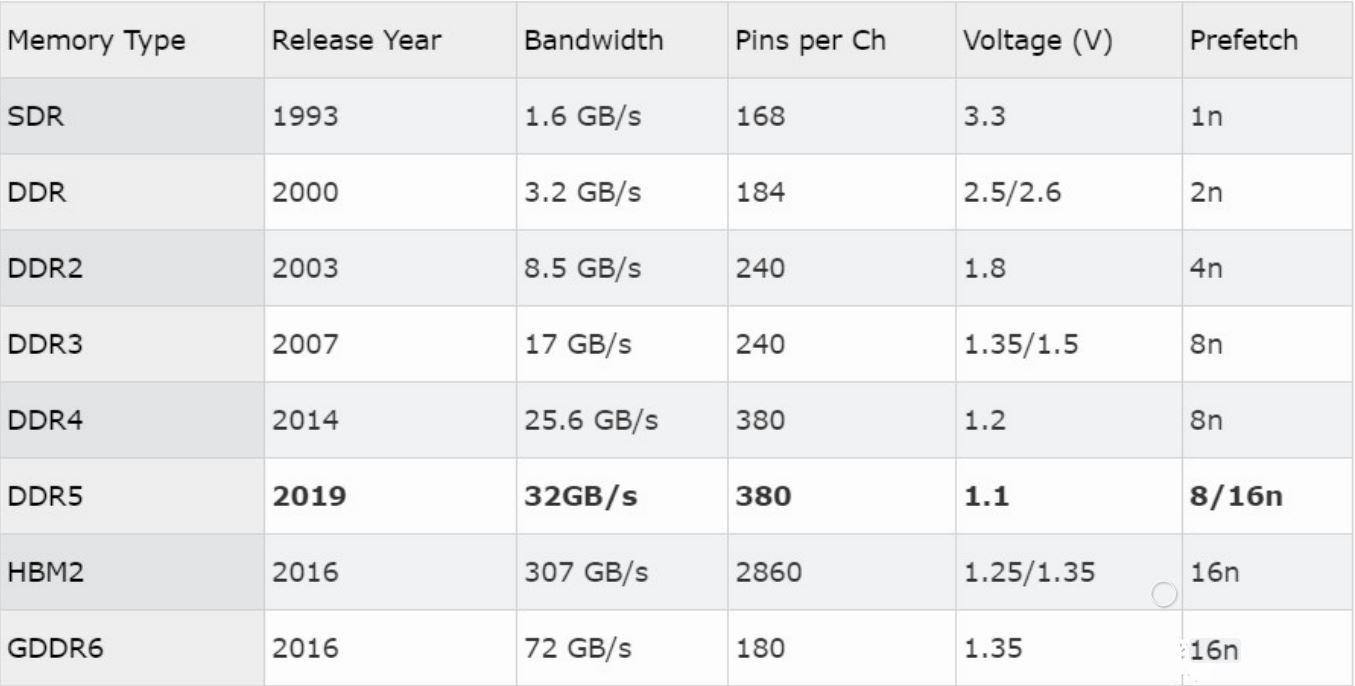Click the Pins per Ch header
The width and height of the screenshot is (1355, 686).
point(811,41)
